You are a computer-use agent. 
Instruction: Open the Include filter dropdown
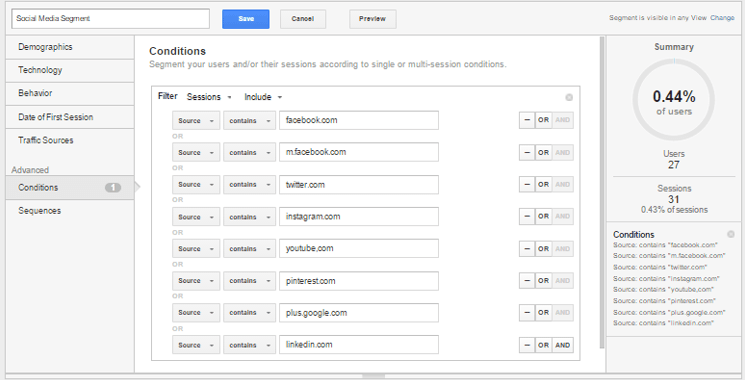point(263,97)
